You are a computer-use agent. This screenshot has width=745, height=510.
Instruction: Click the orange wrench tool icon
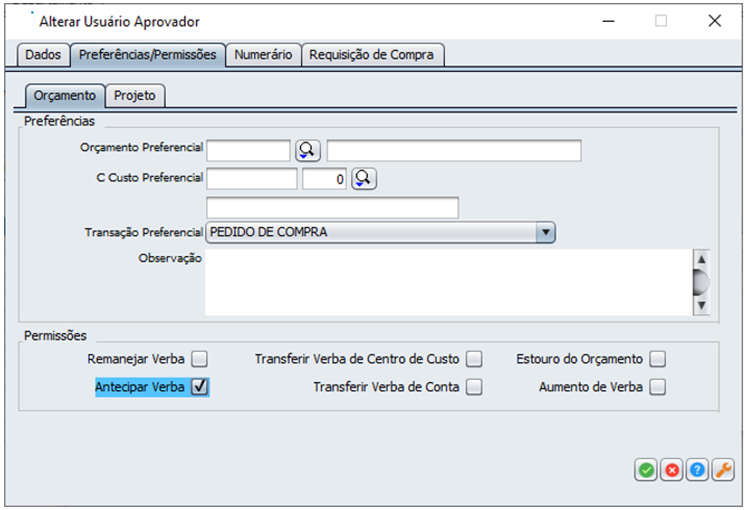723,469
